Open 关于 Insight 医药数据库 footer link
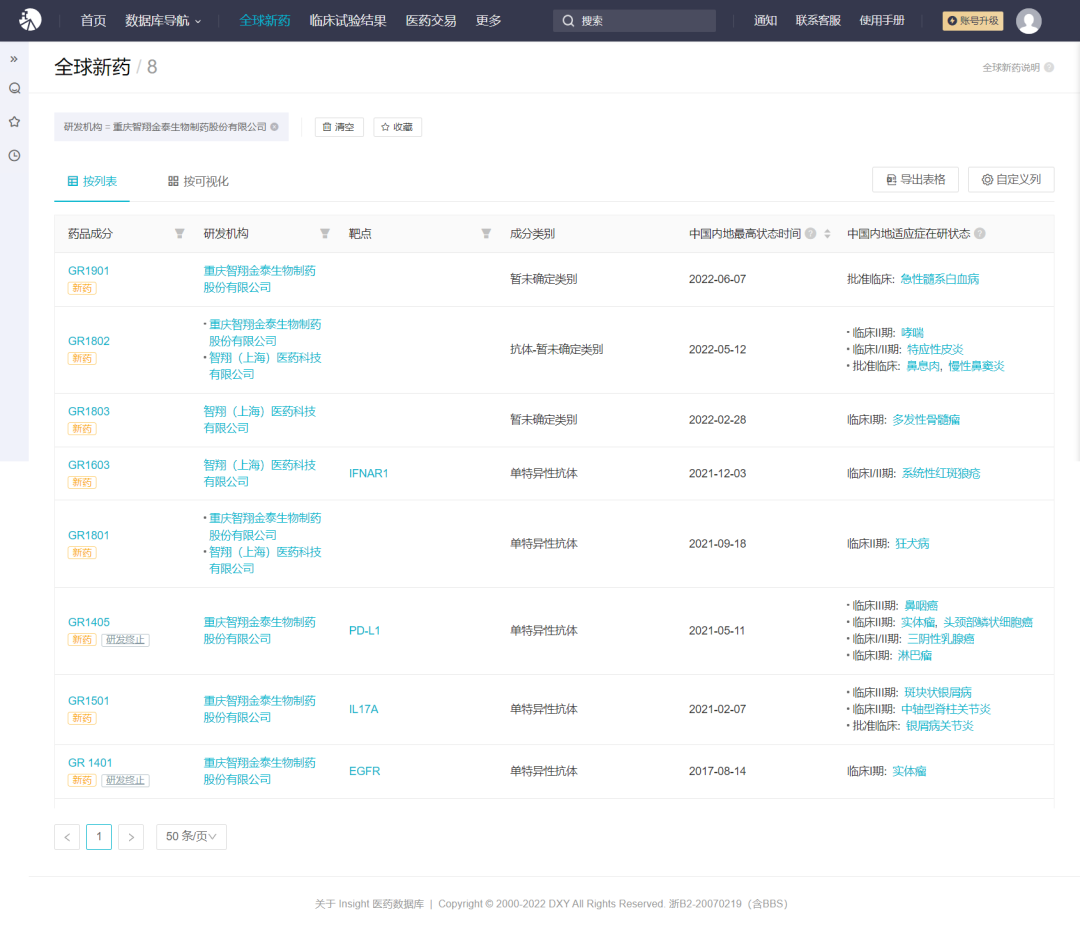 (369, 903)
